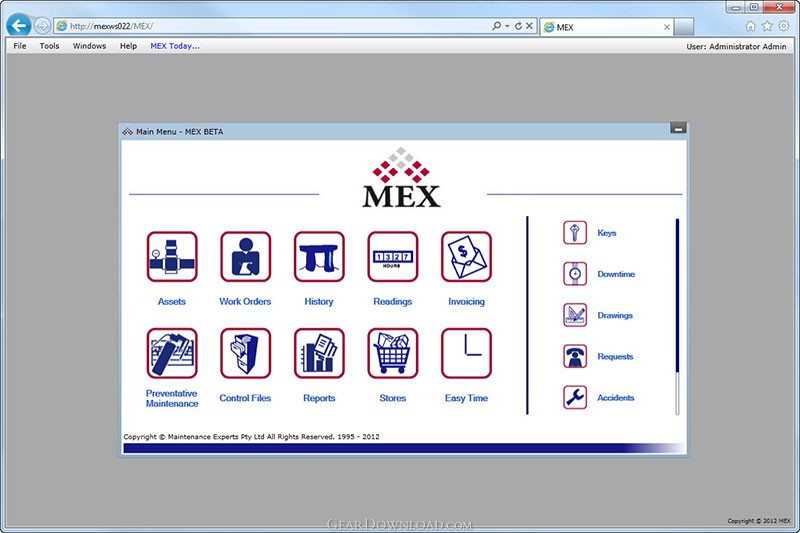
Task: Click the Preventative Maintenance text link
Action: 172,398
